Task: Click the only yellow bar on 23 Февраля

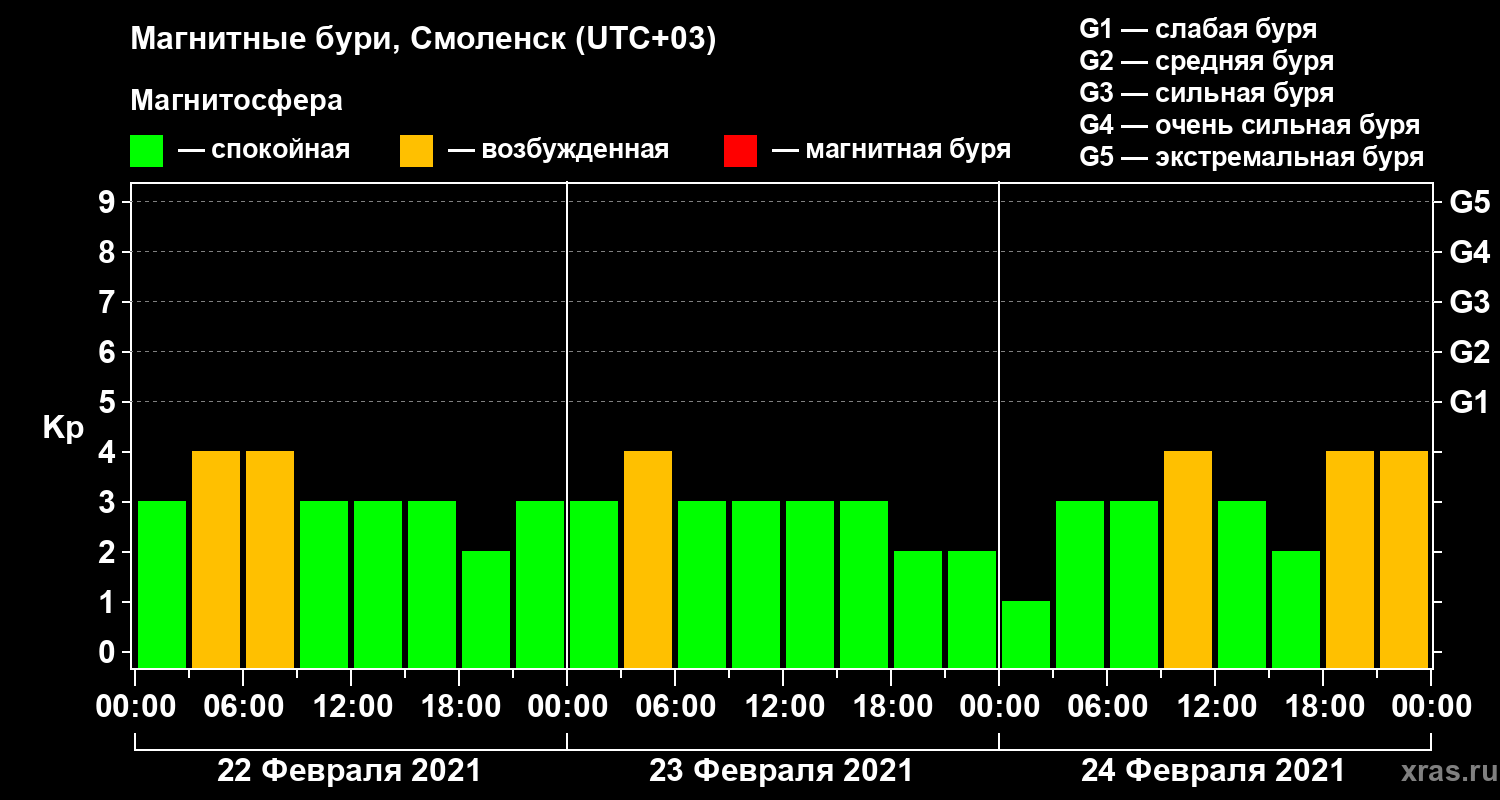Action: click(x=648, y=559)
